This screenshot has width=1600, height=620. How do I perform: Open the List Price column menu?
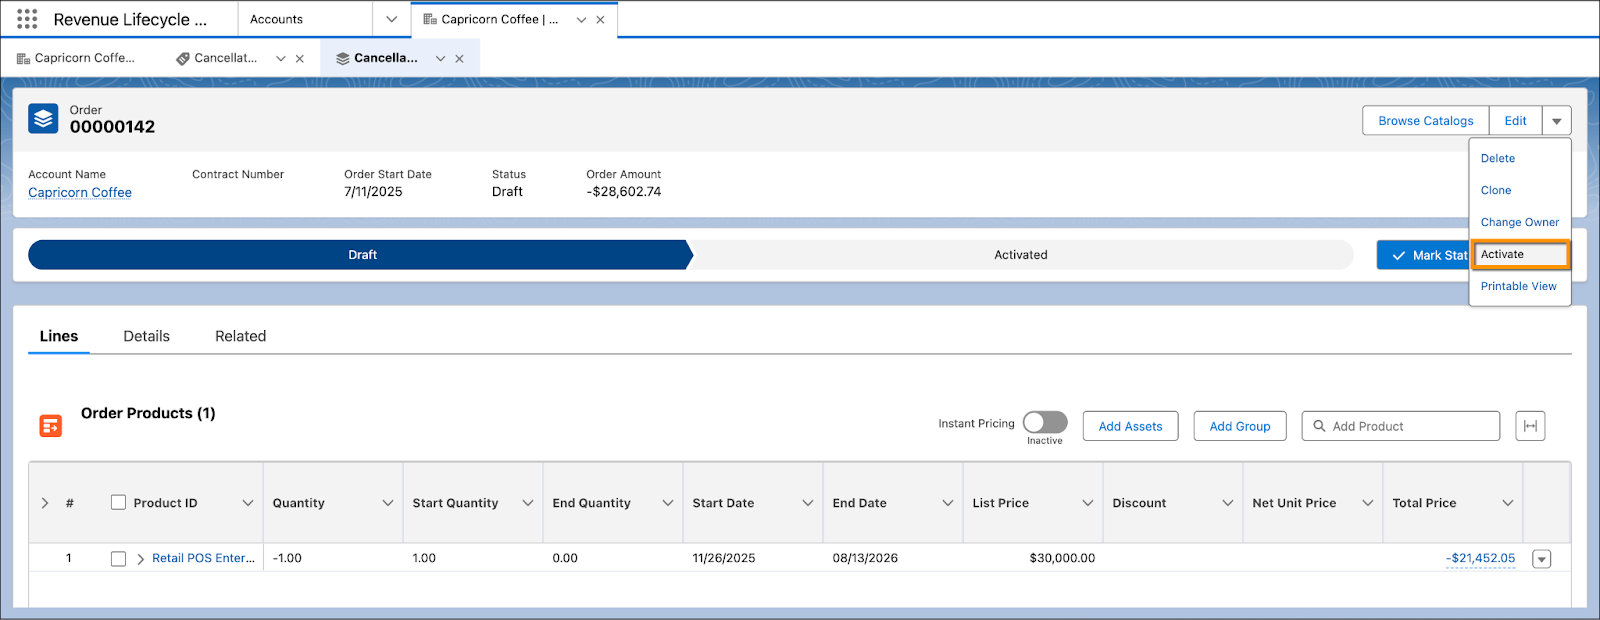[x=1088, y=503]
